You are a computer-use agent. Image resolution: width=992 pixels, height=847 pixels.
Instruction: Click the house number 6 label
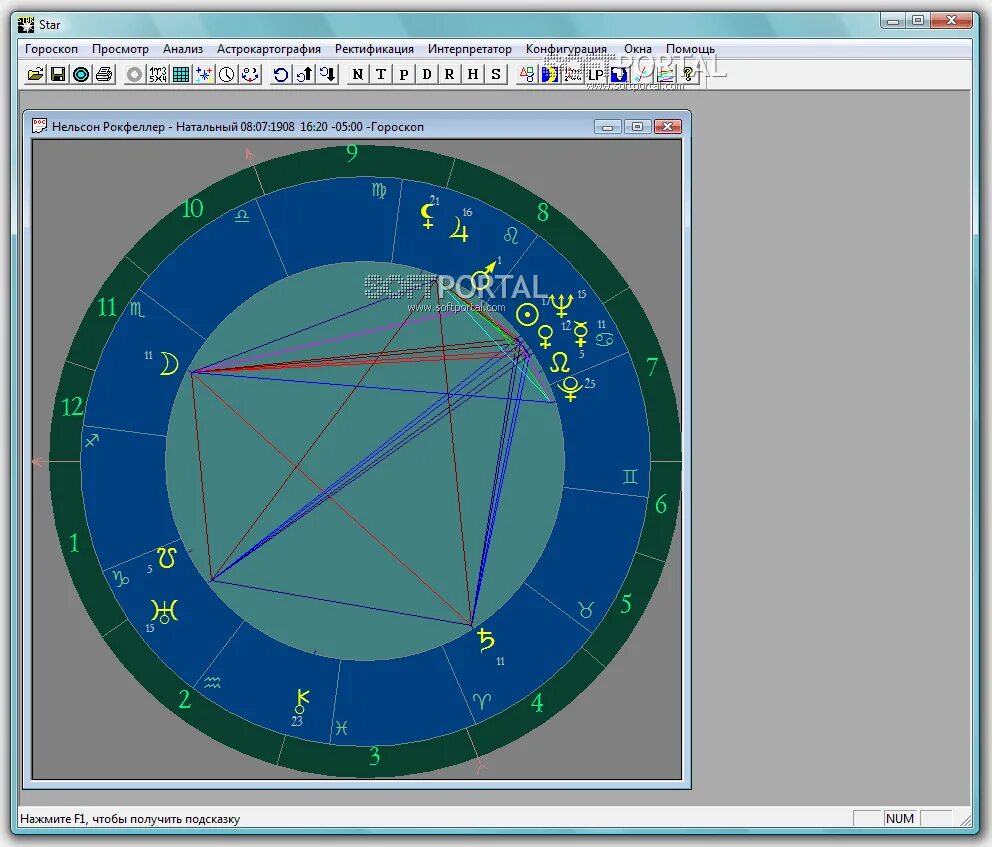point(660,504)
